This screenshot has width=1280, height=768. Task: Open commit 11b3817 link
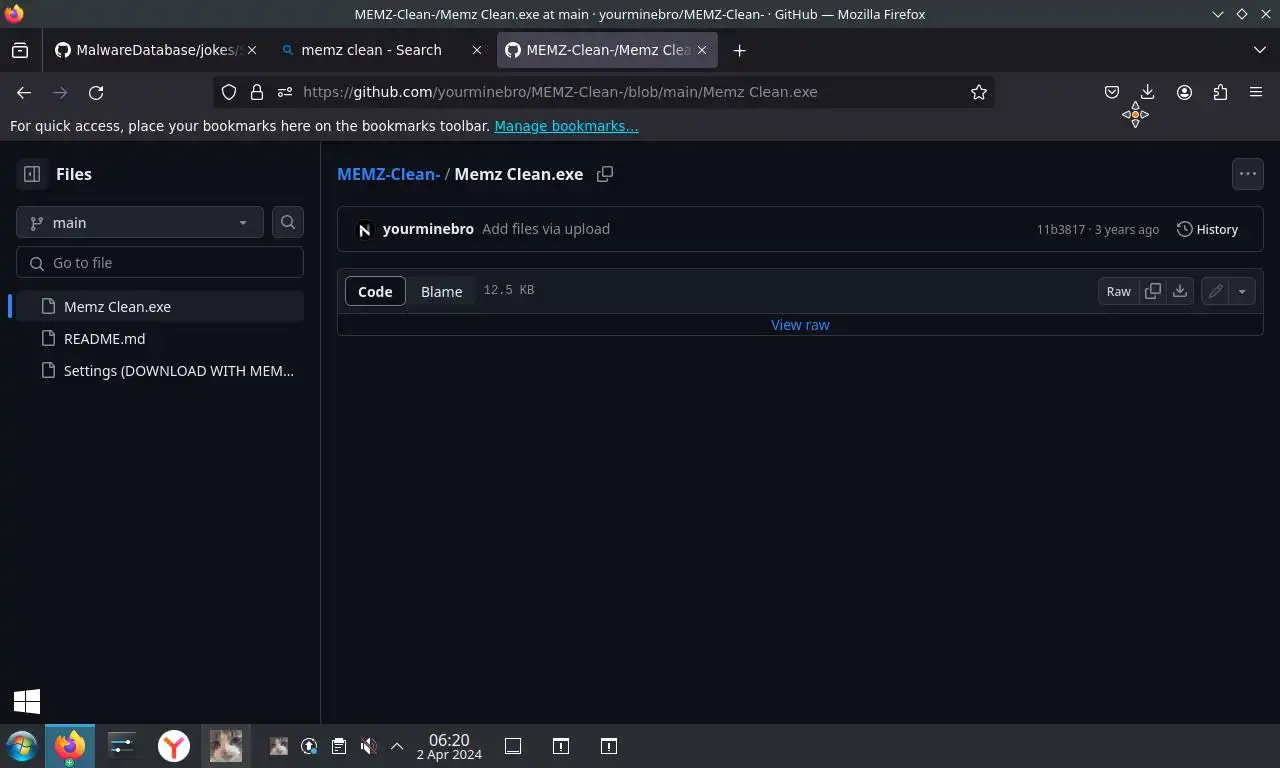click(x=1060, y=229)
